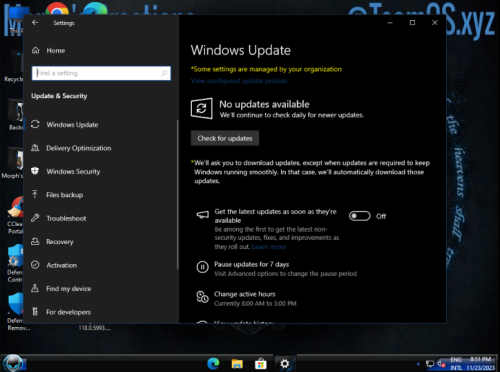The image size is (500, 372).
Task: Click the Settings back arrow icon
Action: point(35,23)
